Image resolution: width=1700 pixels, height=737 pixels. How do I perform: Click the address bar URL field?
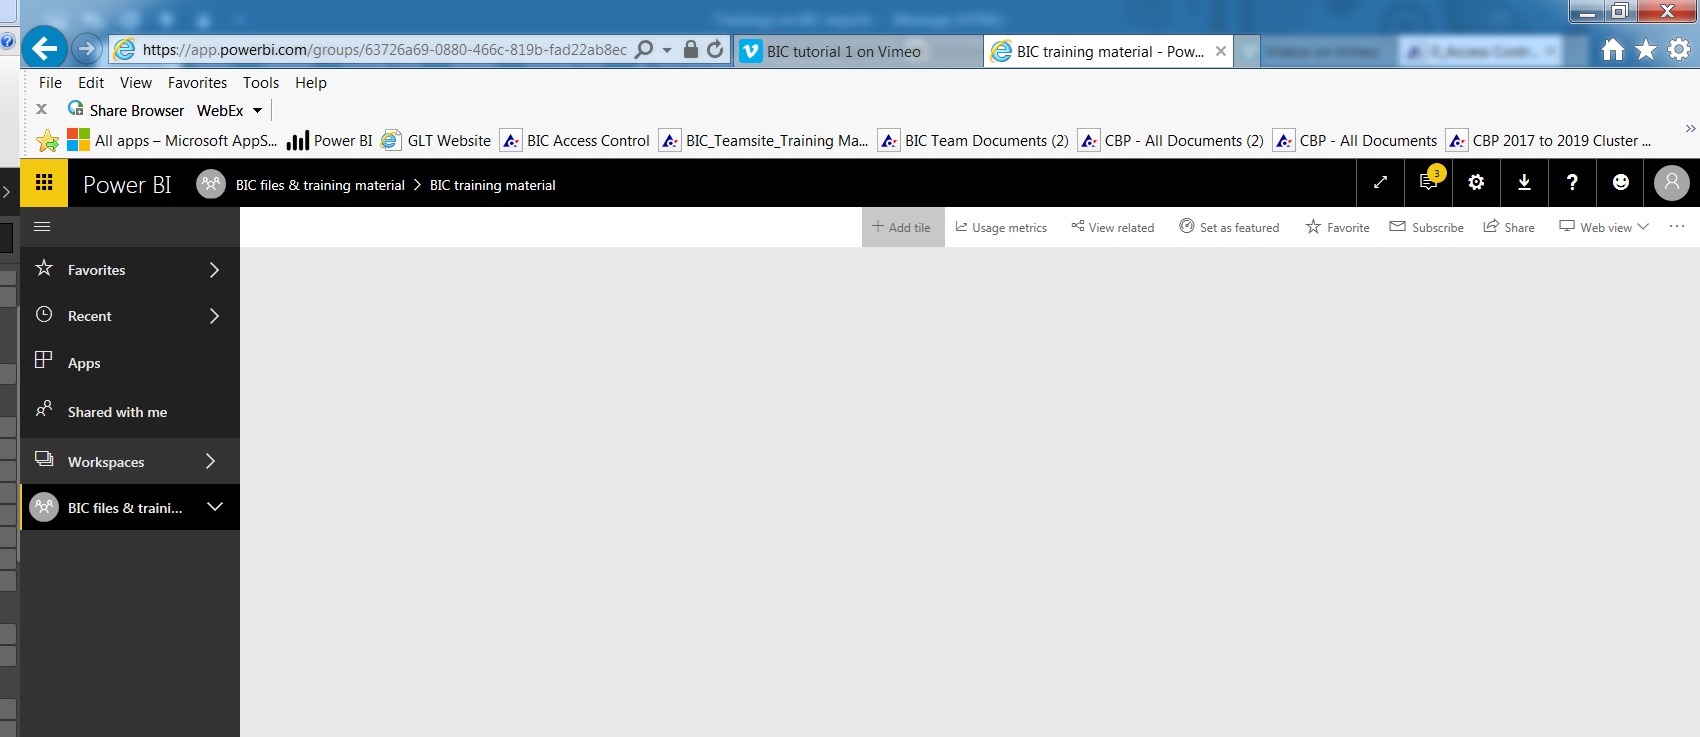tap(384, 49)
